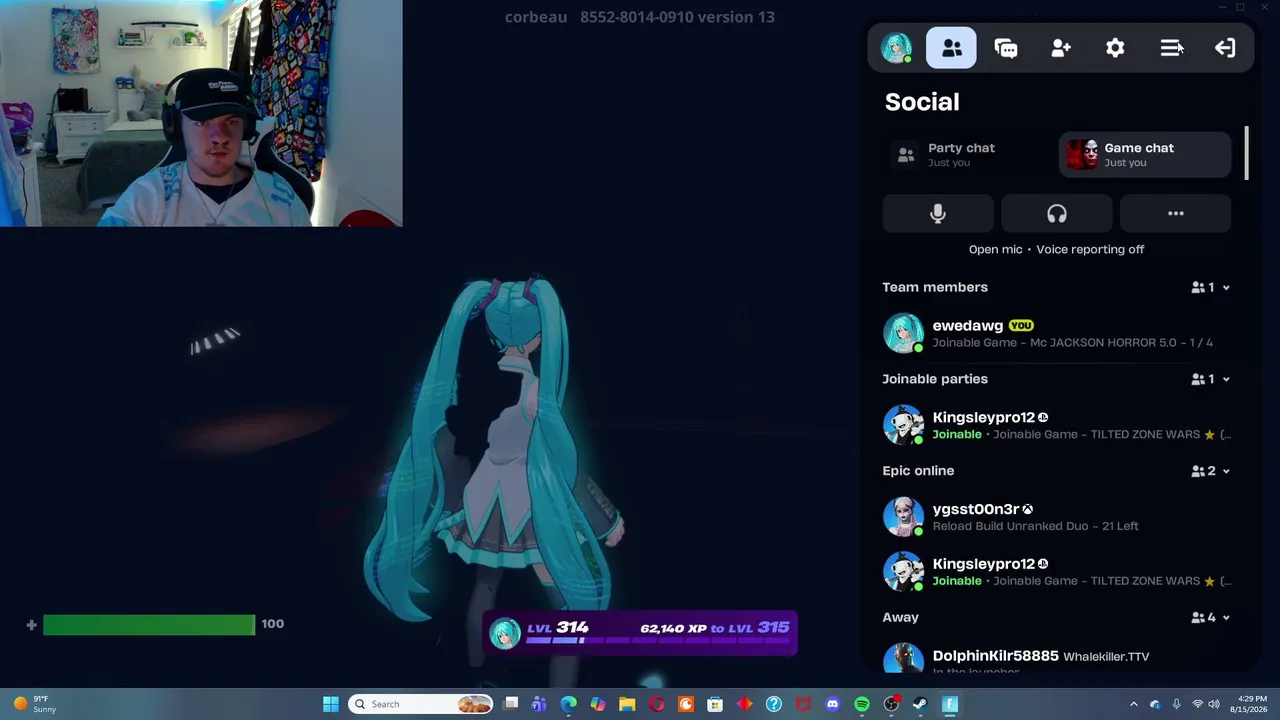Switch to Fortnite taskbar icon
Viewport: 1280px width, 720px height.
click(x=950, y=704)
